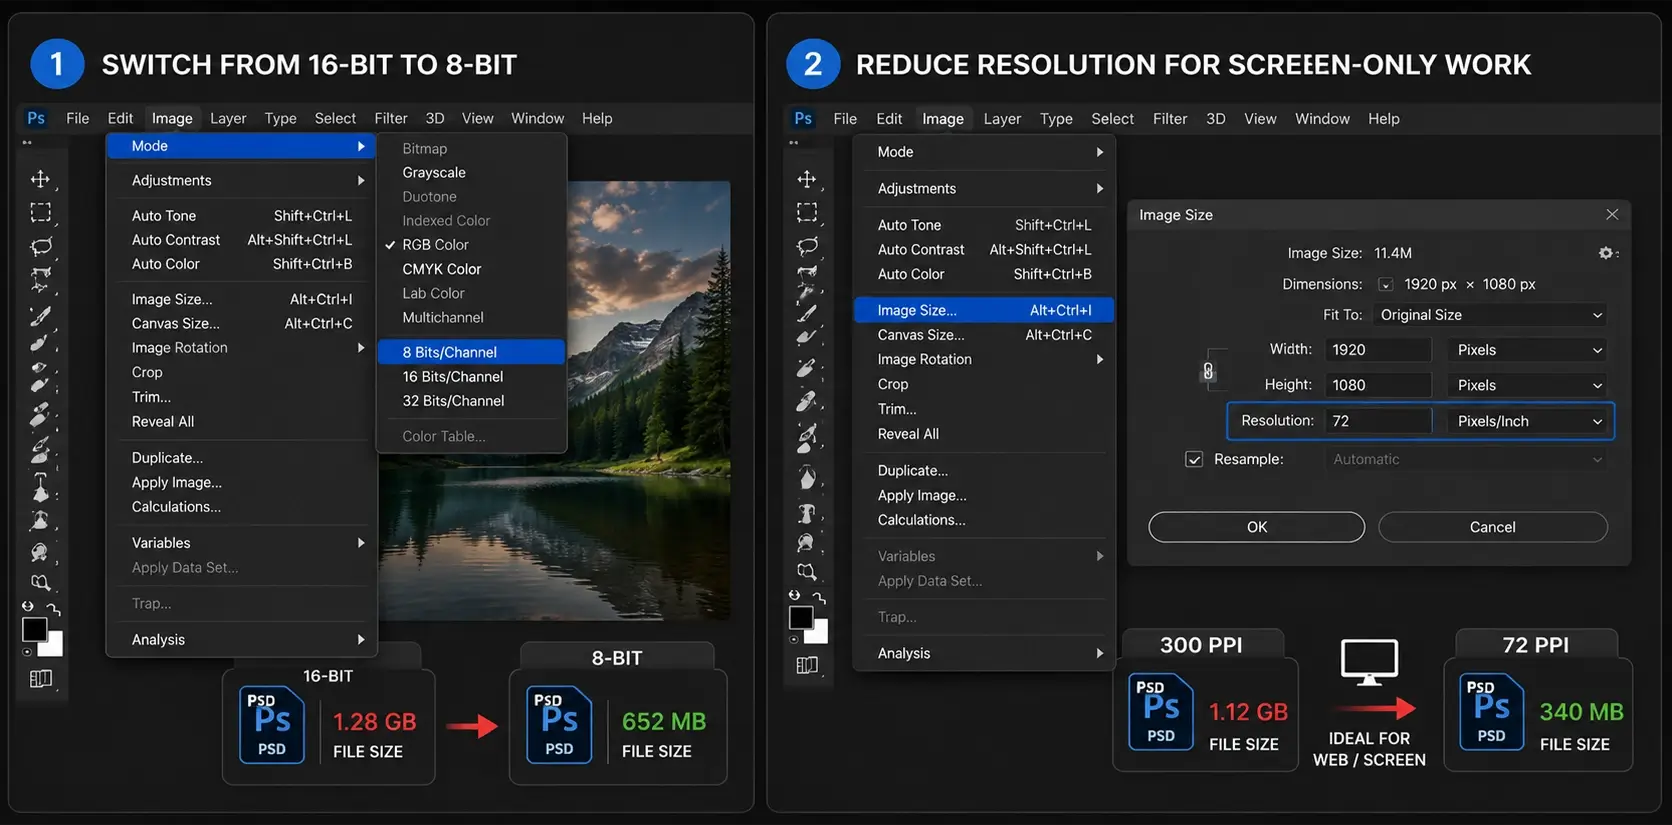Click Cancel in Image Size dialog

click(1493, 527)
